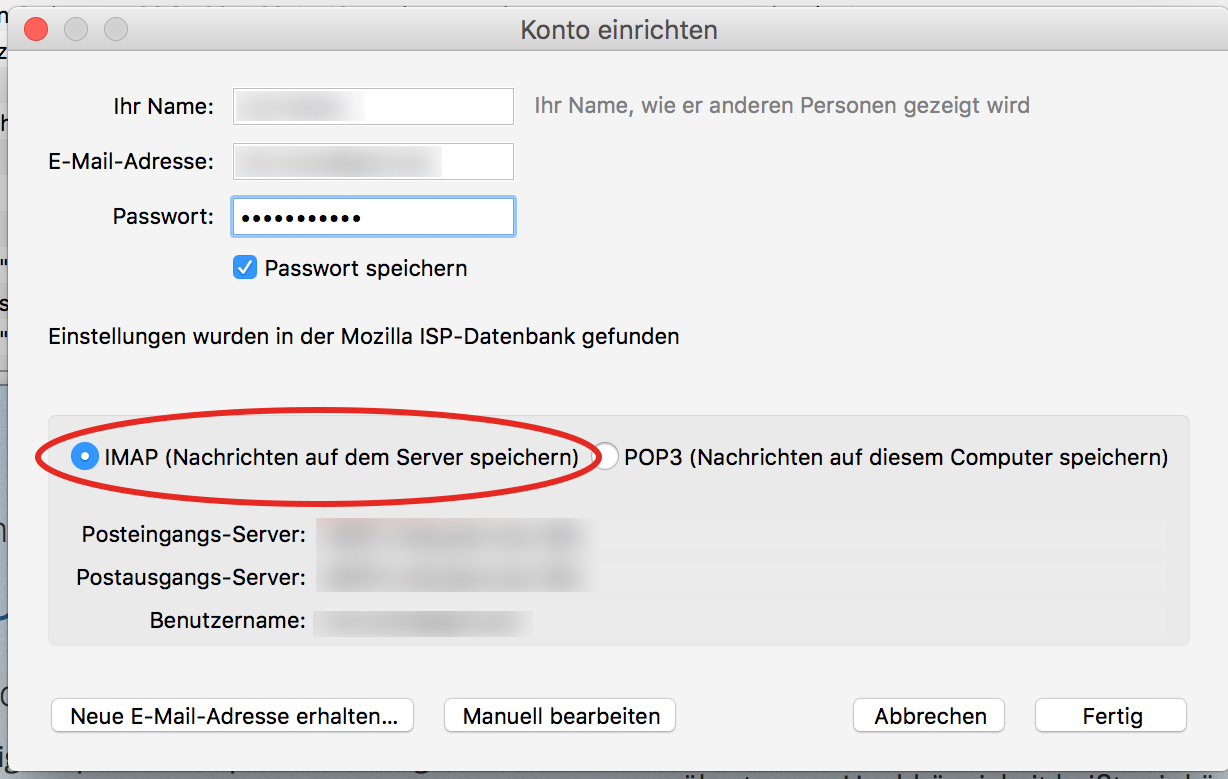The image size is (1228, 779).
Task: Click the gray zoom window button
Action: [116, 29]
